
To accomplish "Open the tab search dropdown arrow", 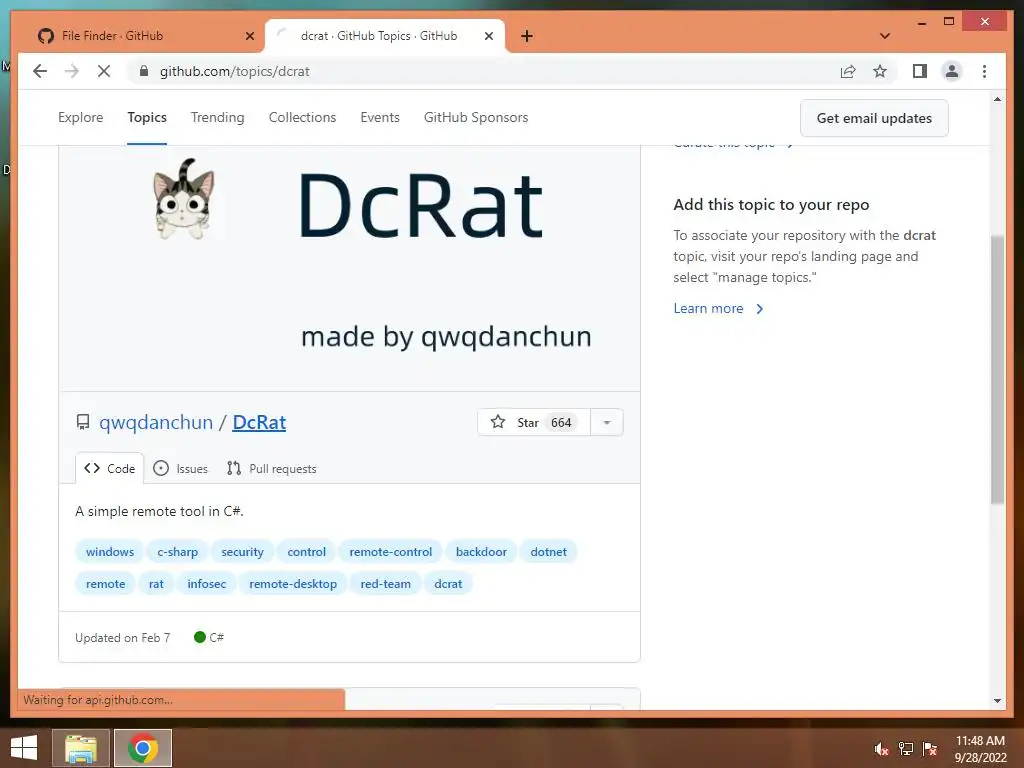I will 885,36.
